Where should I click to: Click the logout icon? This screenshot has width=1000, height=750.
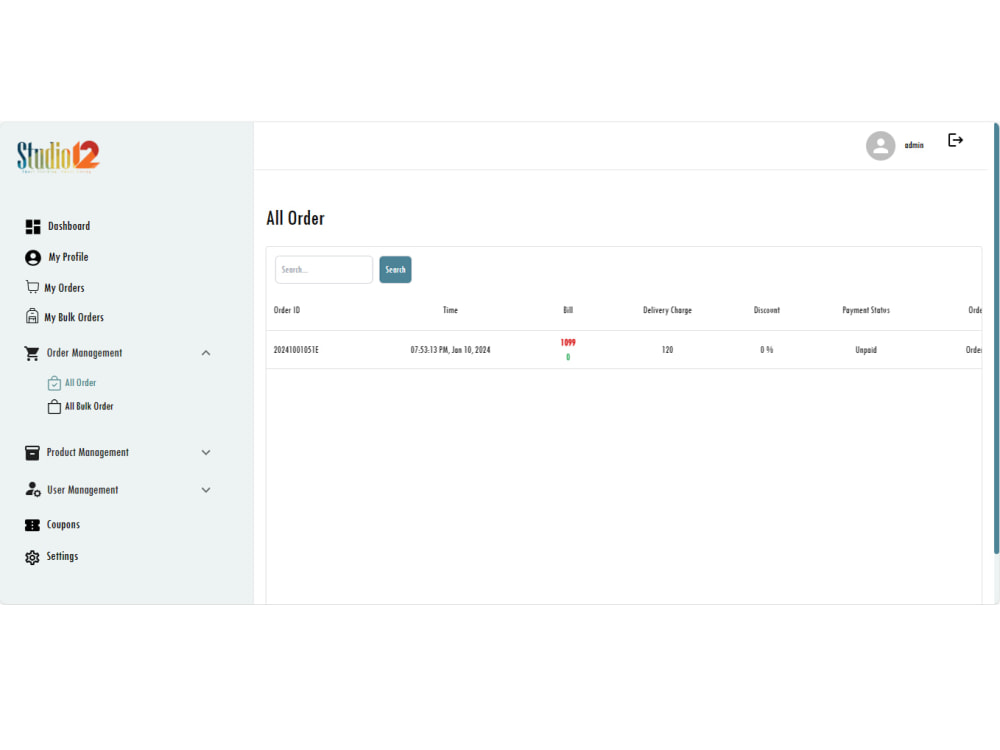955,140
